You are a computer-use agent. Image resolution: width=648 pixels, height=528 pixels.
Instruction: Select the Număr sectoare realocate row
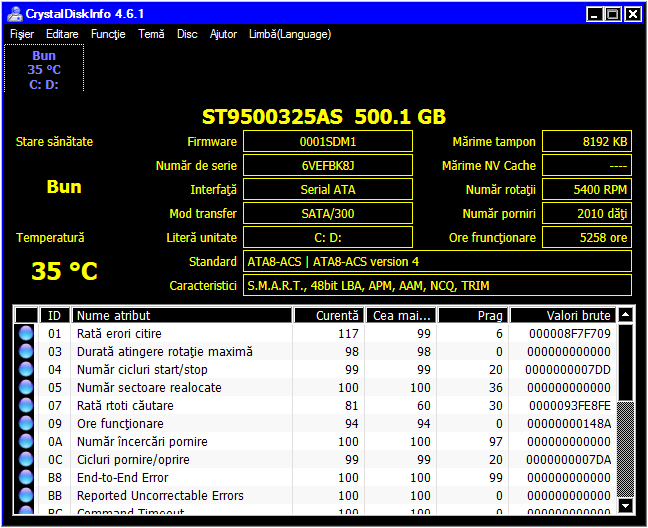click(x=315, y=387)
